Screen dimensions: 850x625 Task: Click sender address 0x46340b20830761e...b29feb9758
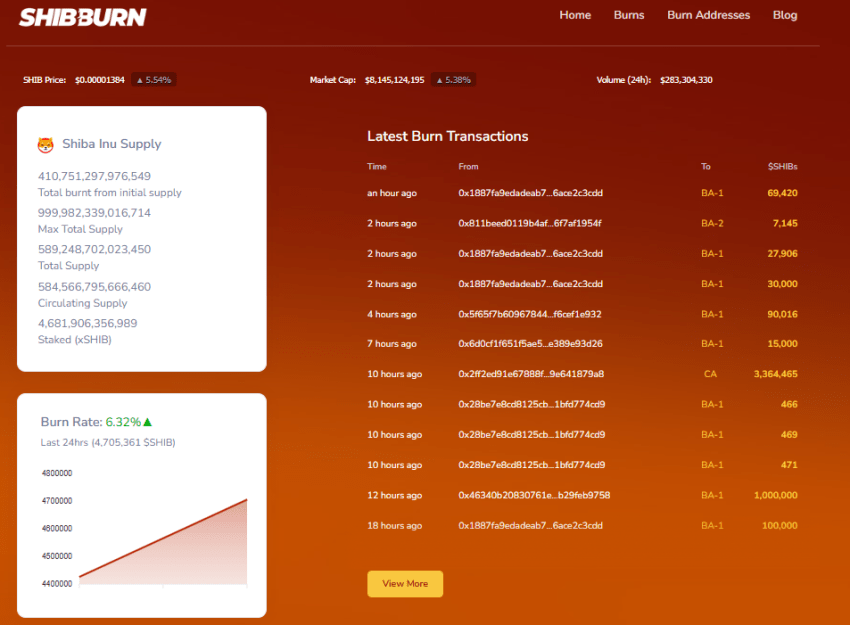click(534, 495)
